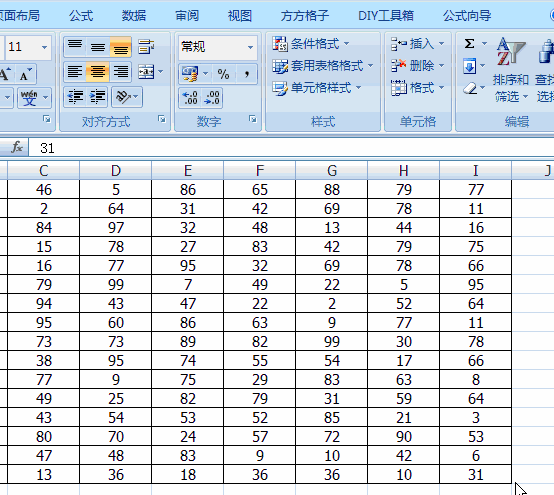
Task: Toggle bottom vertical alignment
Action: click(x=121, y=47)
